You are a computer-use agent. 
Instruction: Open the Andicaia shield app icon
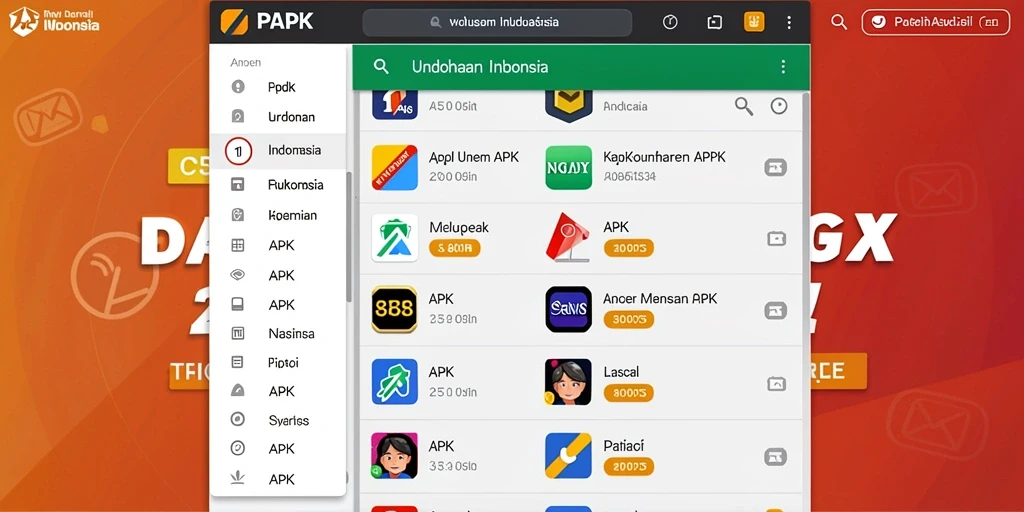coord(568,104)
